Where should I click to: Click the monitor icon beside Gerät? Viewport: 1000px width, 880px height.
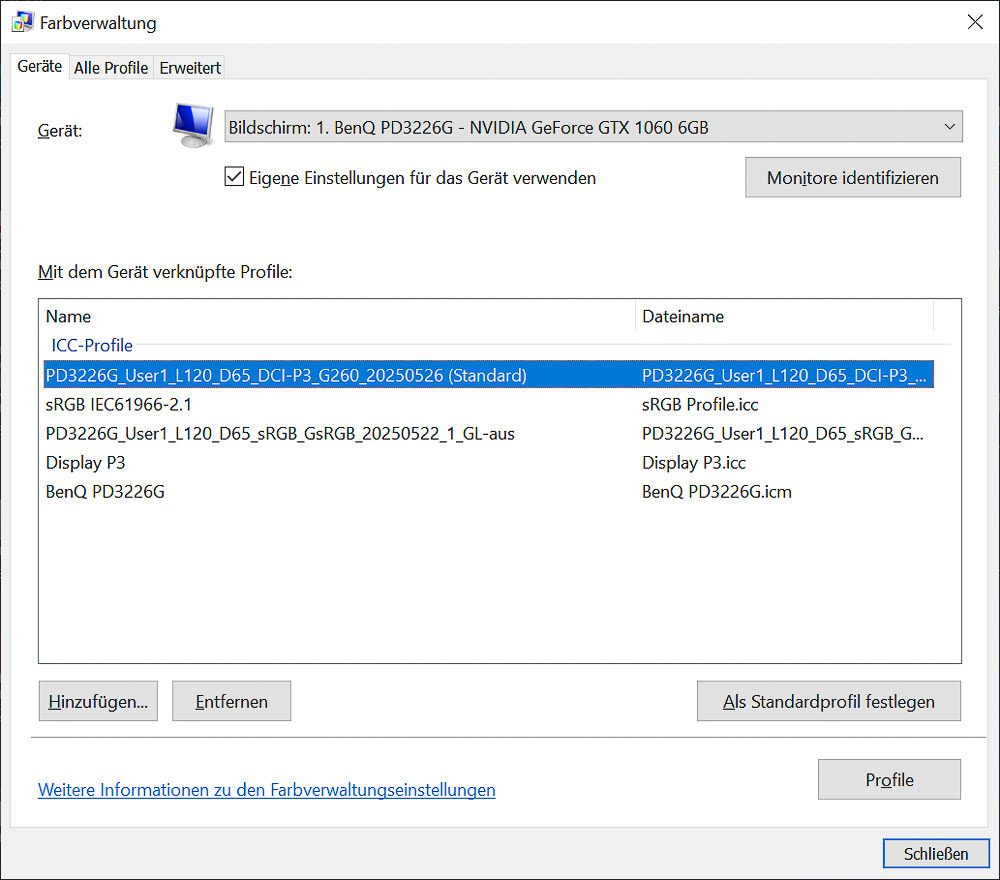(193, 126)
